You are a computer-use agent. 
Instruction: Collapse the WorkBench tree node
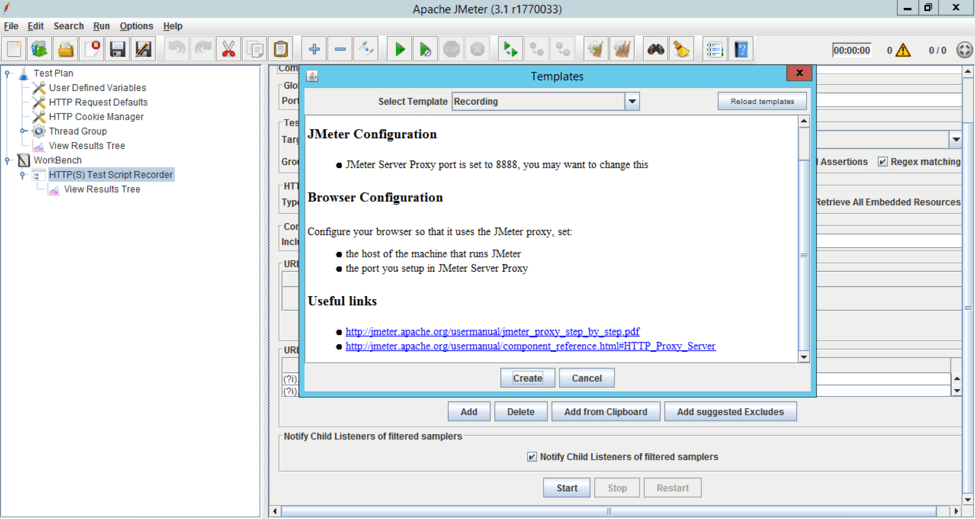tap(7, 160)
